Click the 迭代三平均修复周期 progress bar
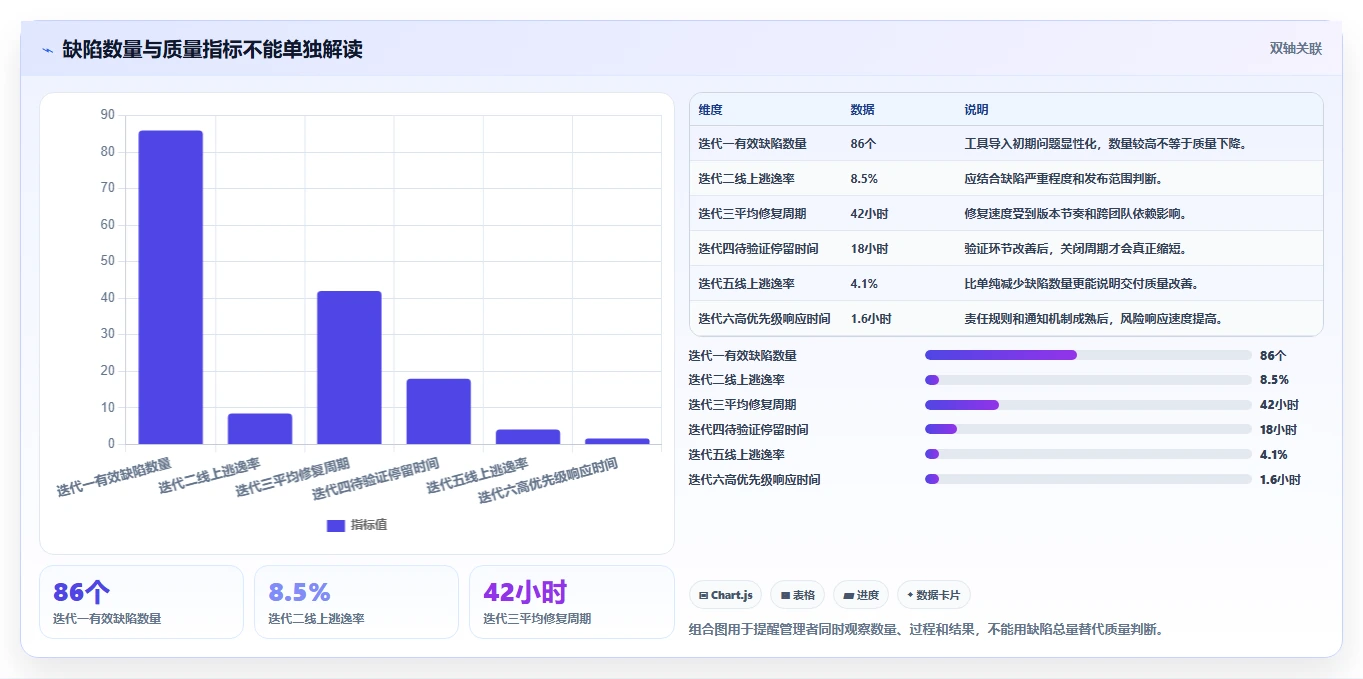1363x679 pixels. tap(1088, 405)
